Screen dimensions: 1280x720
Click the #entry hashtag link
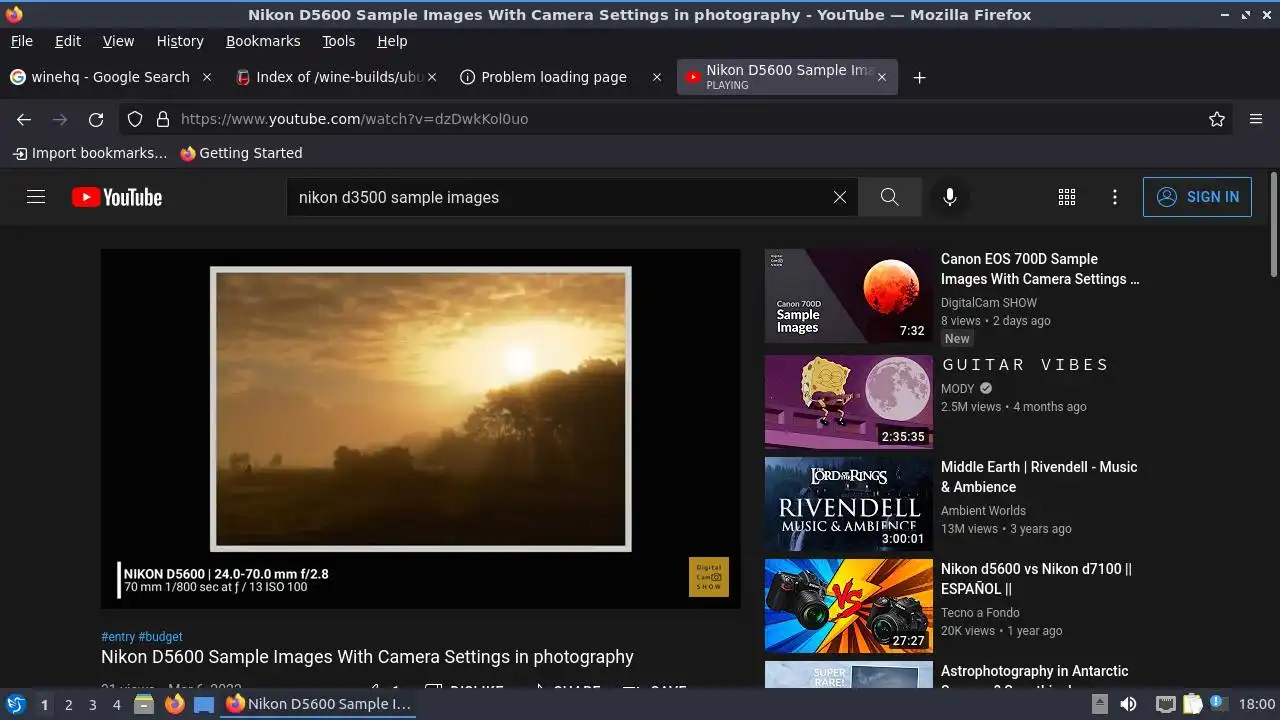[x=118, y=637]
